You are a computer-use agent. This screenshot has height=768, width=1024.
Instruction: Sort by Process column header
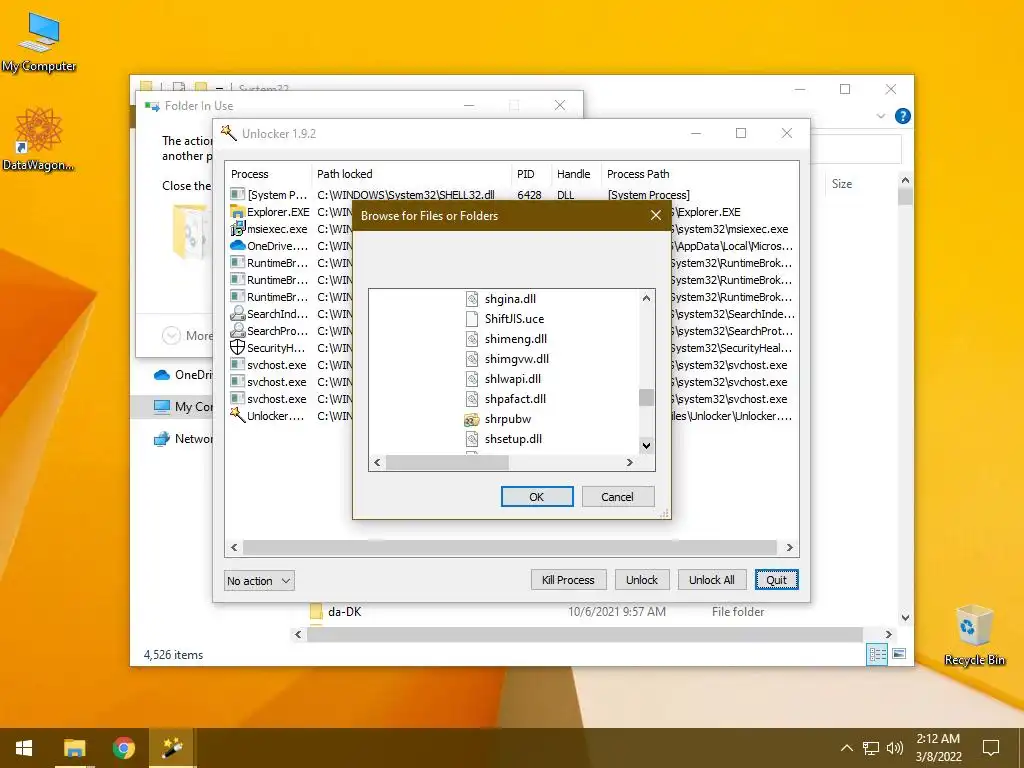[x=268, y=174]
